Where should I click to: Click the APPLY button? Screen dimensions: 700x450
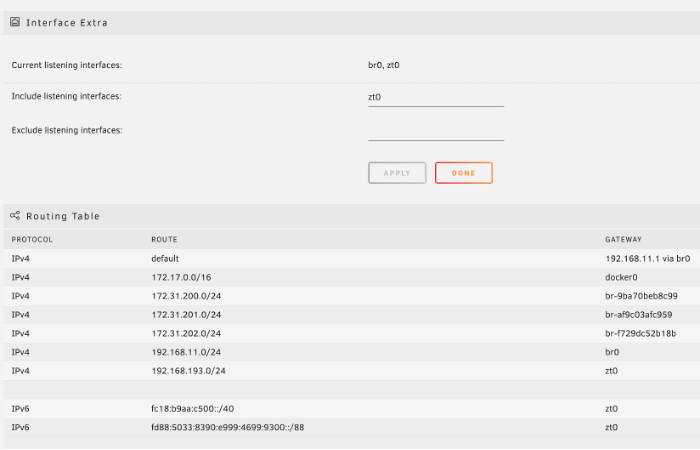[397, 173]
